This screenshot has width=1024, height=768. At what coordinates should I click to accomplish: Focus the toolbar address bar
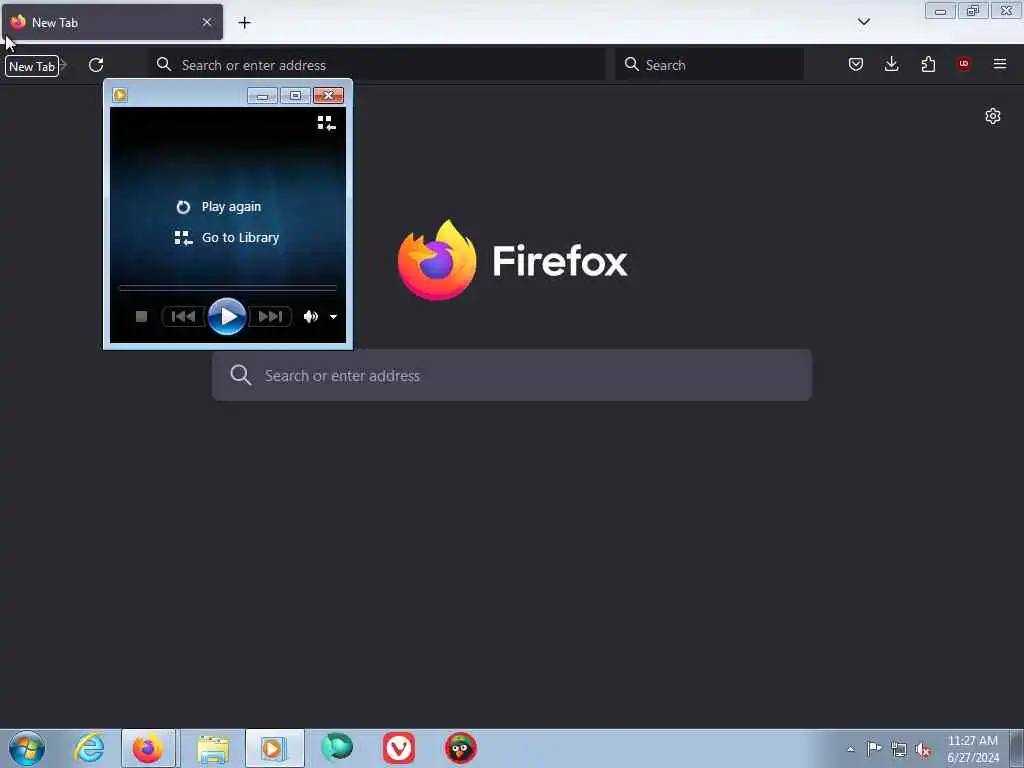pyautogui.click(x=377, y=65)
